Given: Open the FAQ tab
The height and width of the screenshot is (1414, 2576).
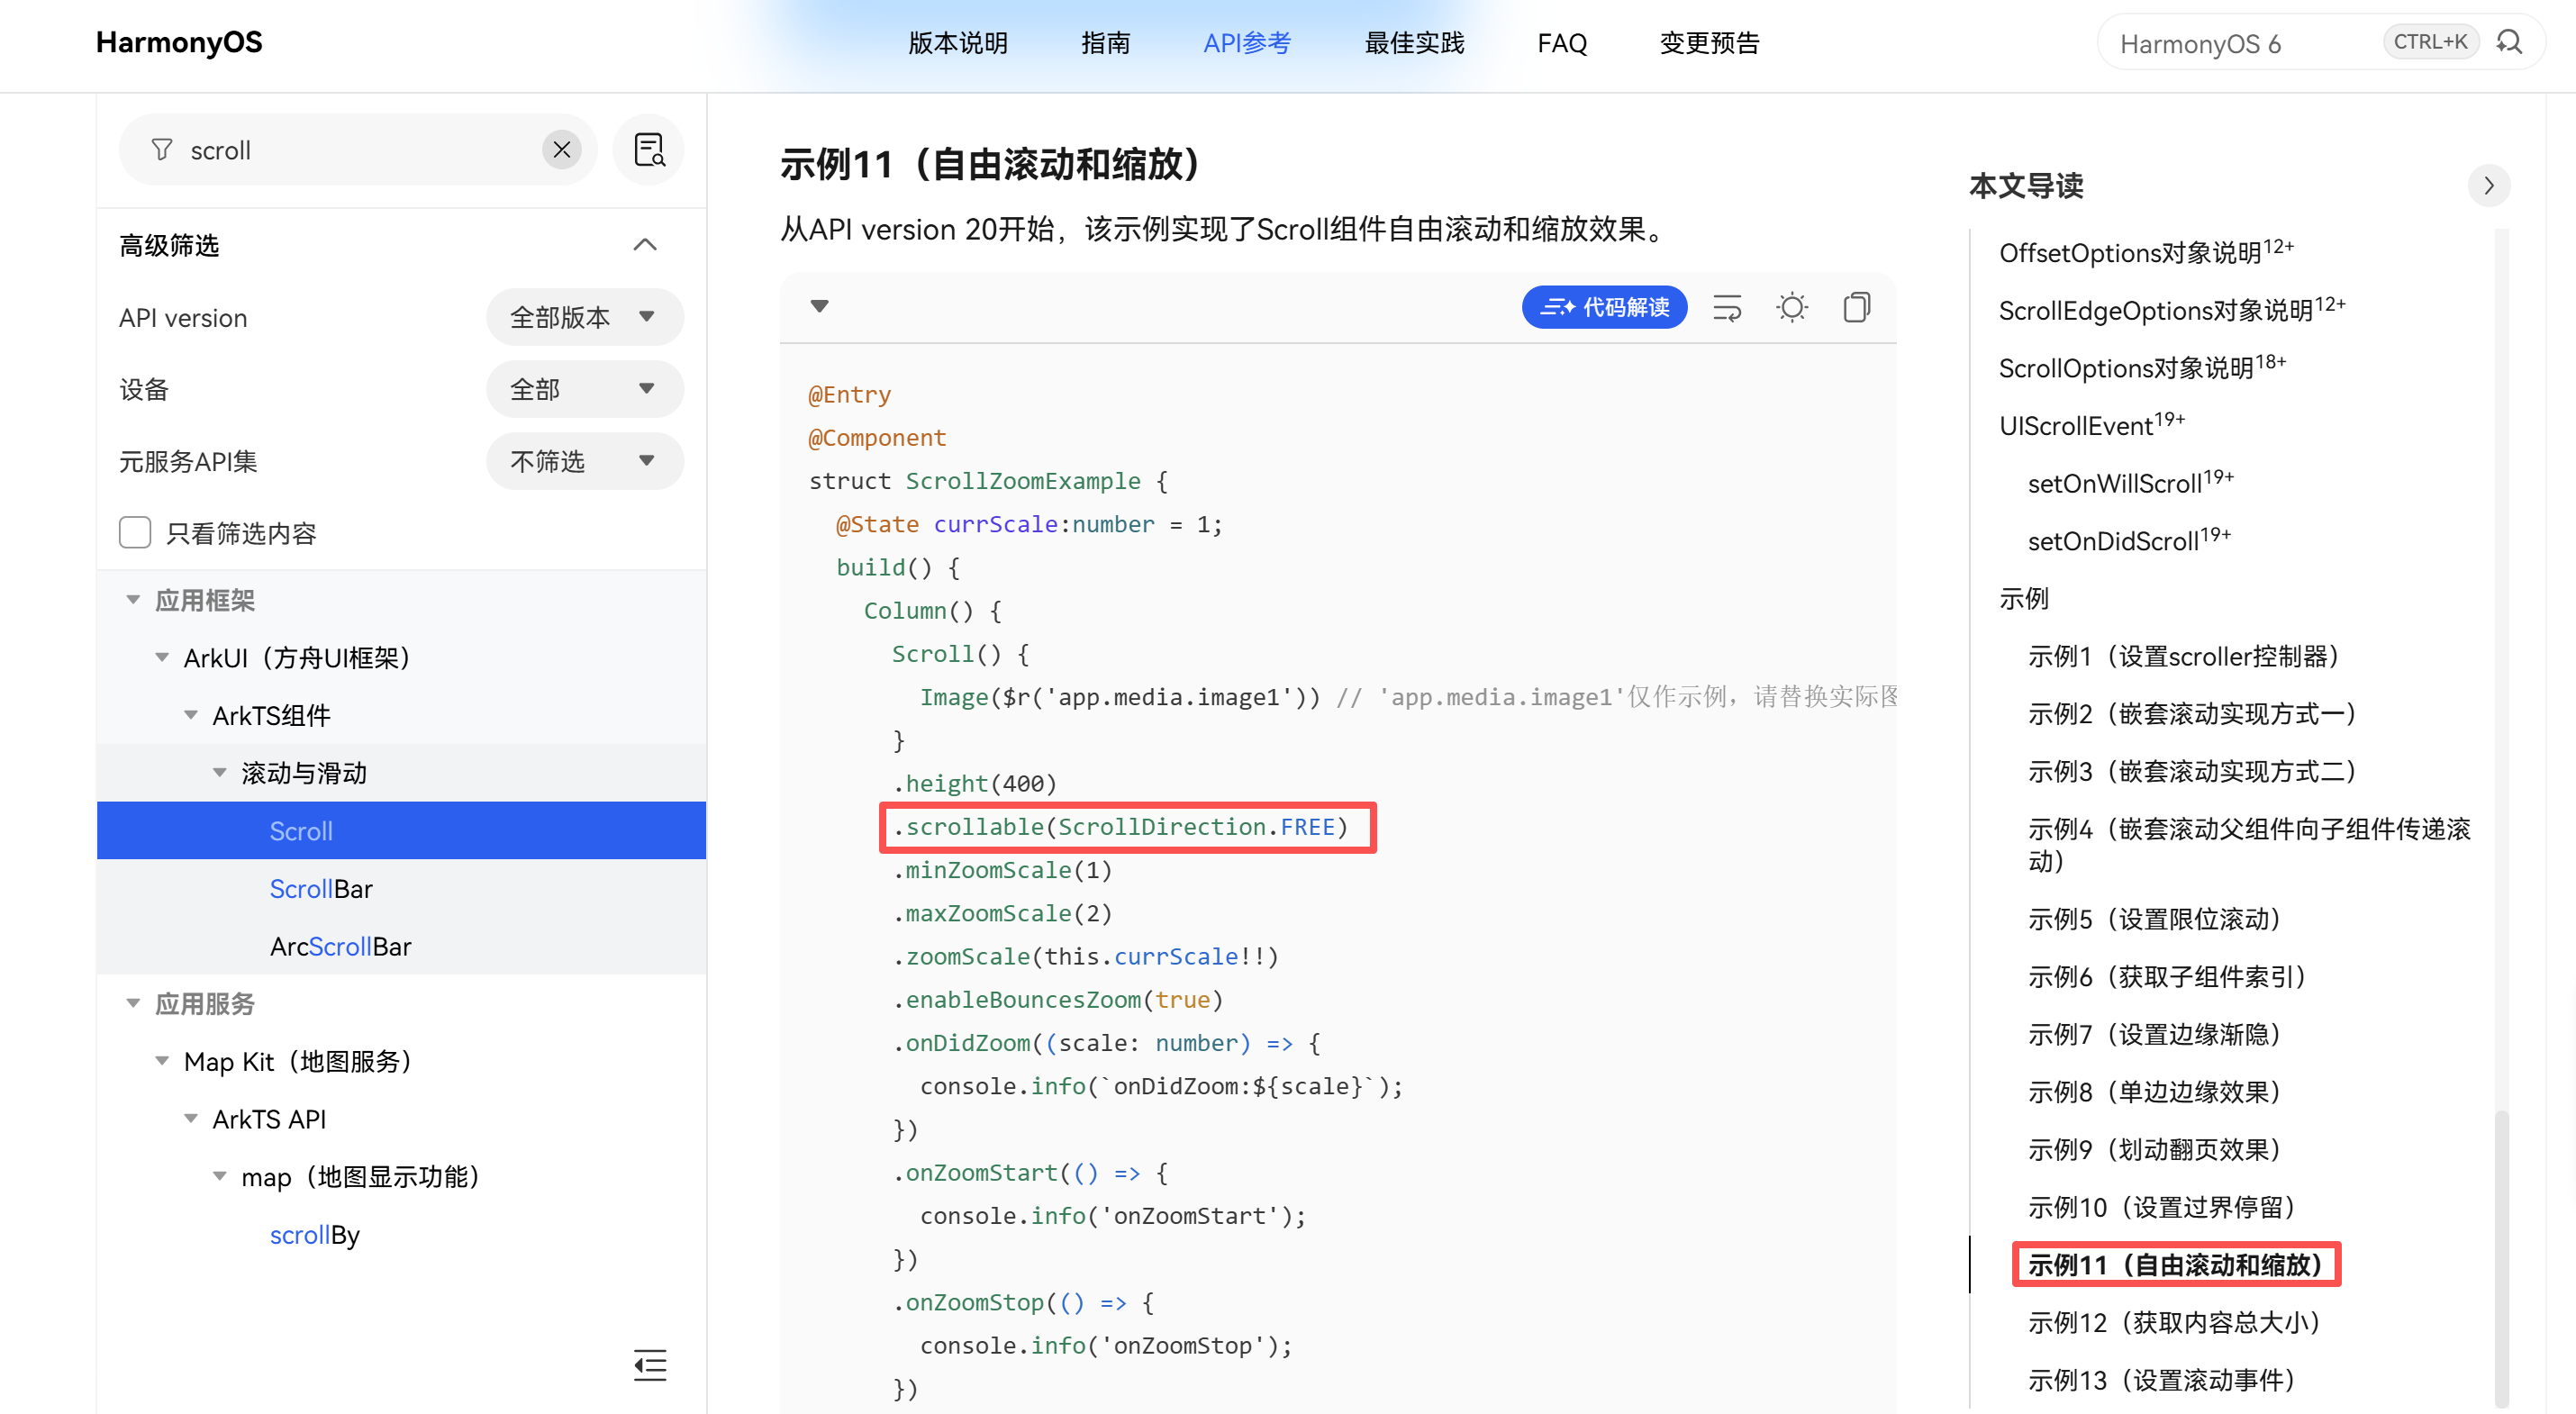Looking at the screenshot, I should pos(1562,43).
